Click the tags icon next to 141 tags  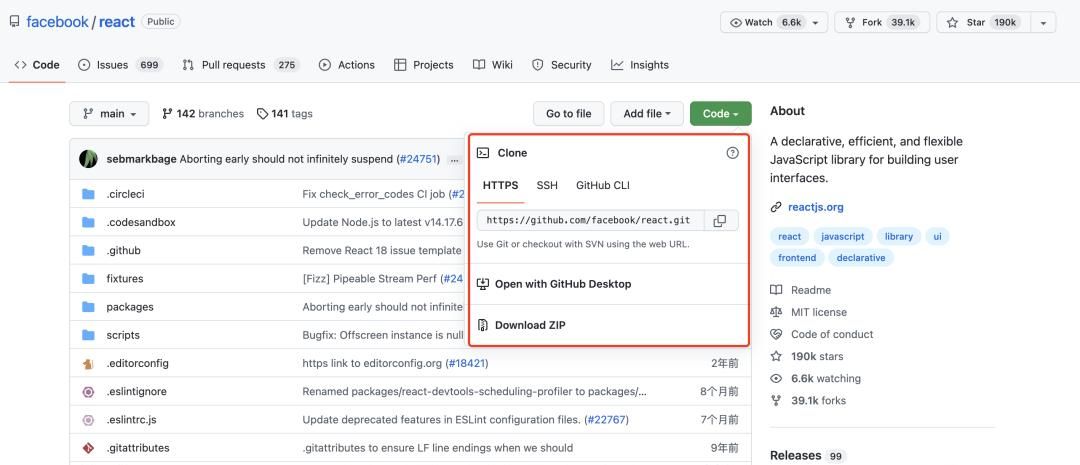click(262, 114)
